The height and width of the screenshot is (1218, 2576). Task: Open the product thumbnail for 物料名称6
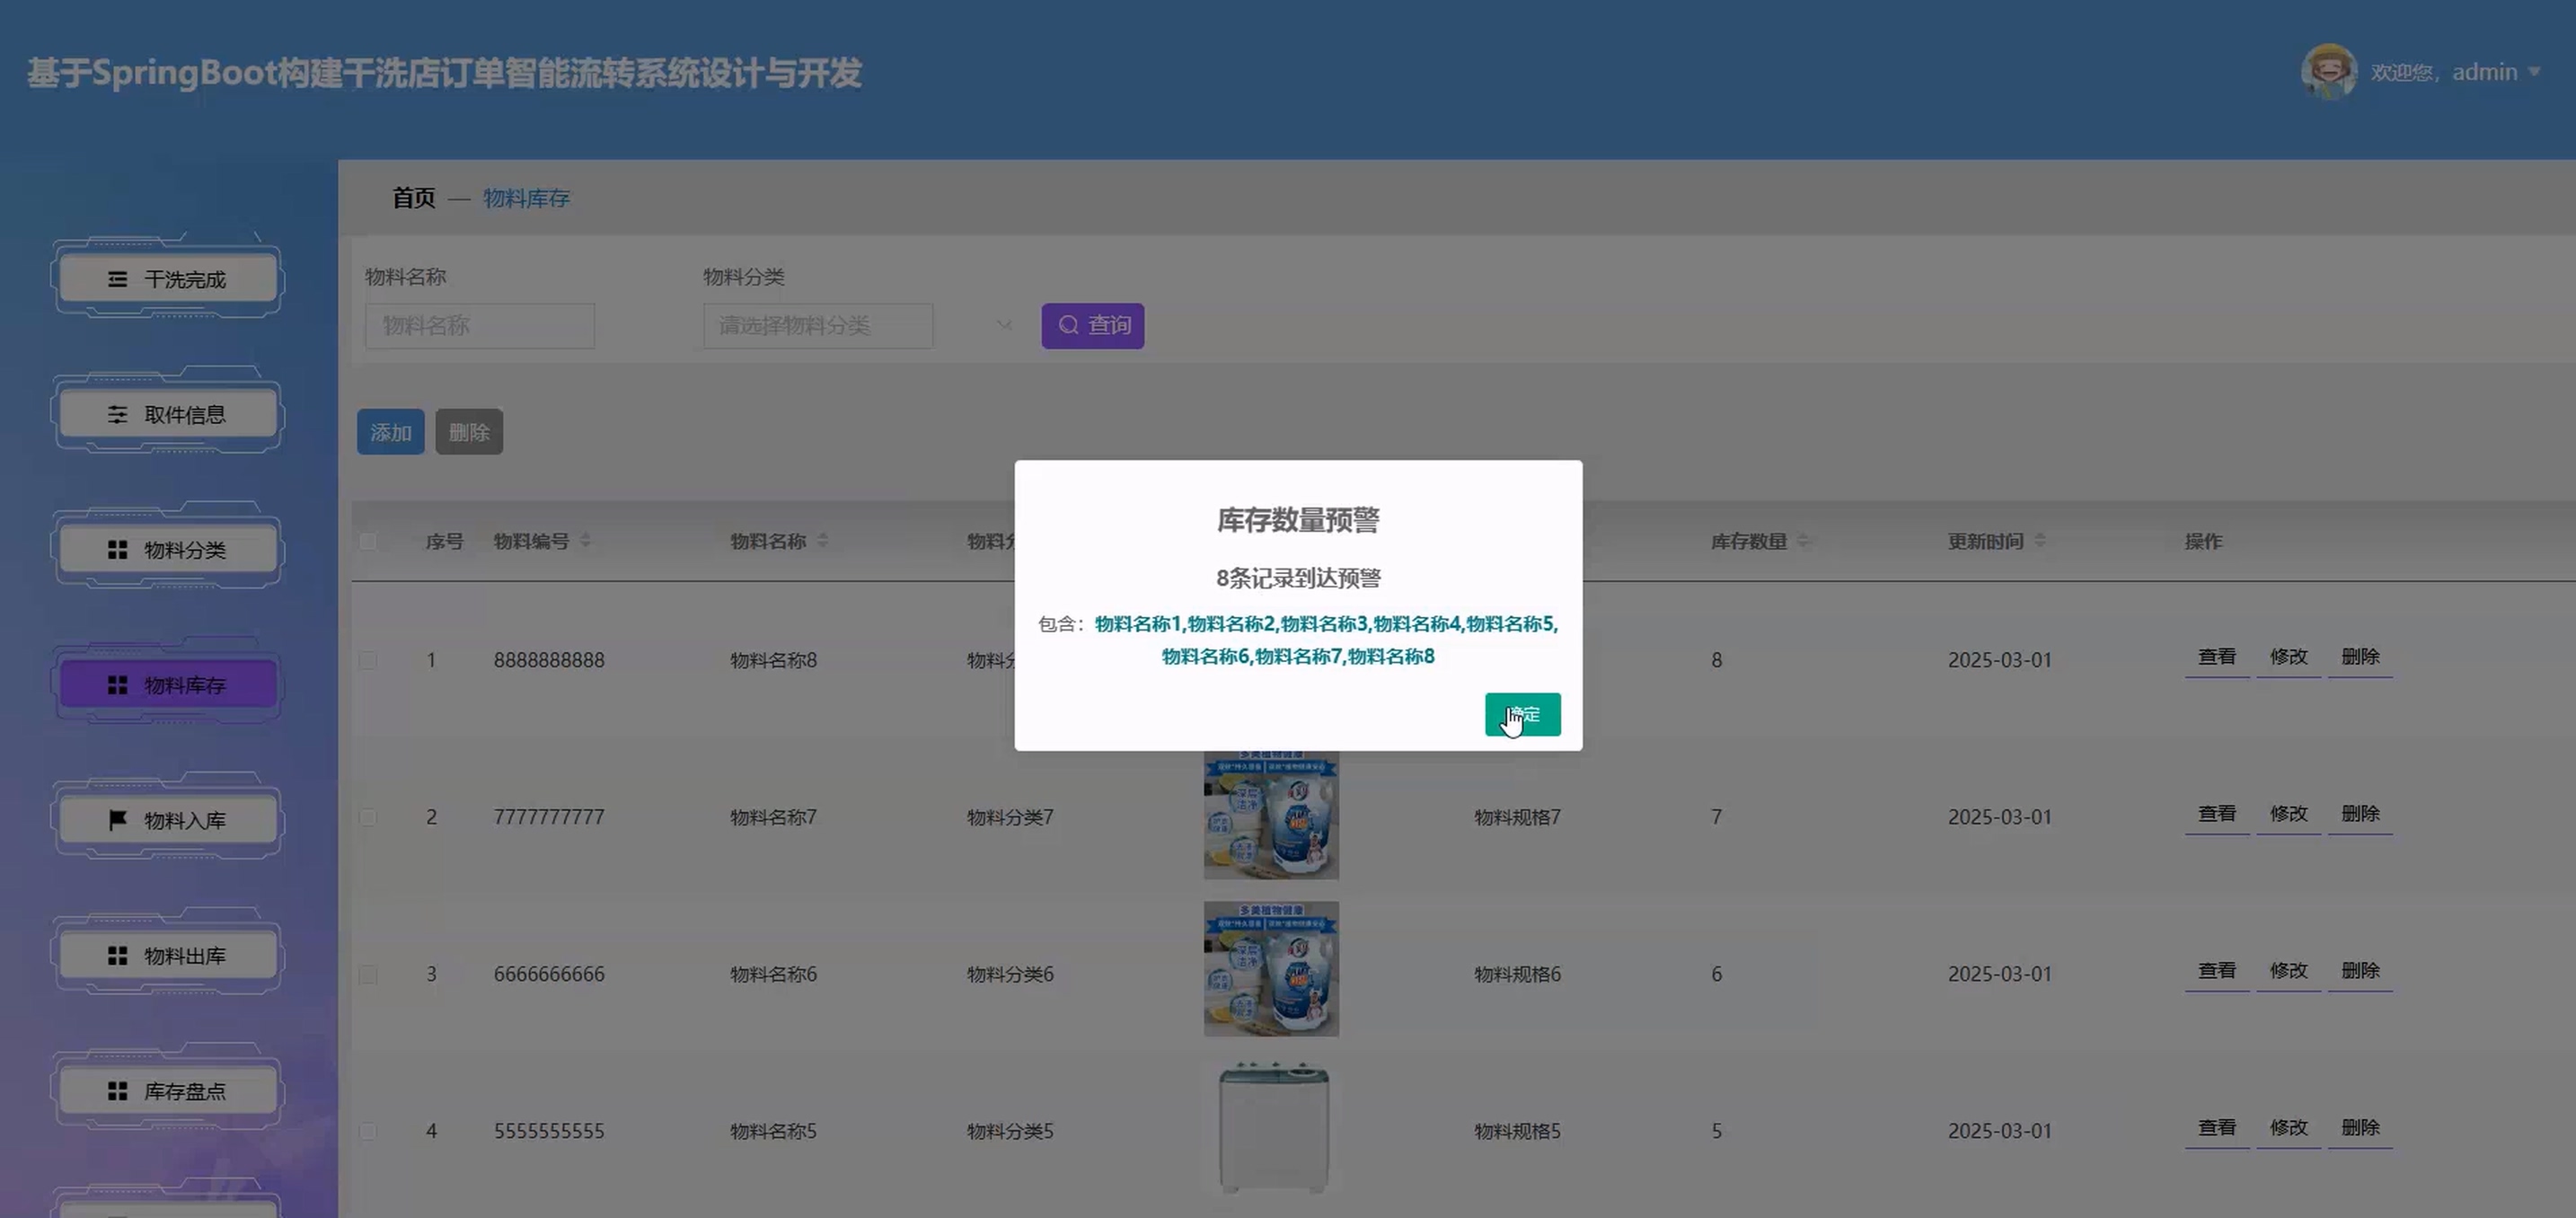tap(1271, 969)
